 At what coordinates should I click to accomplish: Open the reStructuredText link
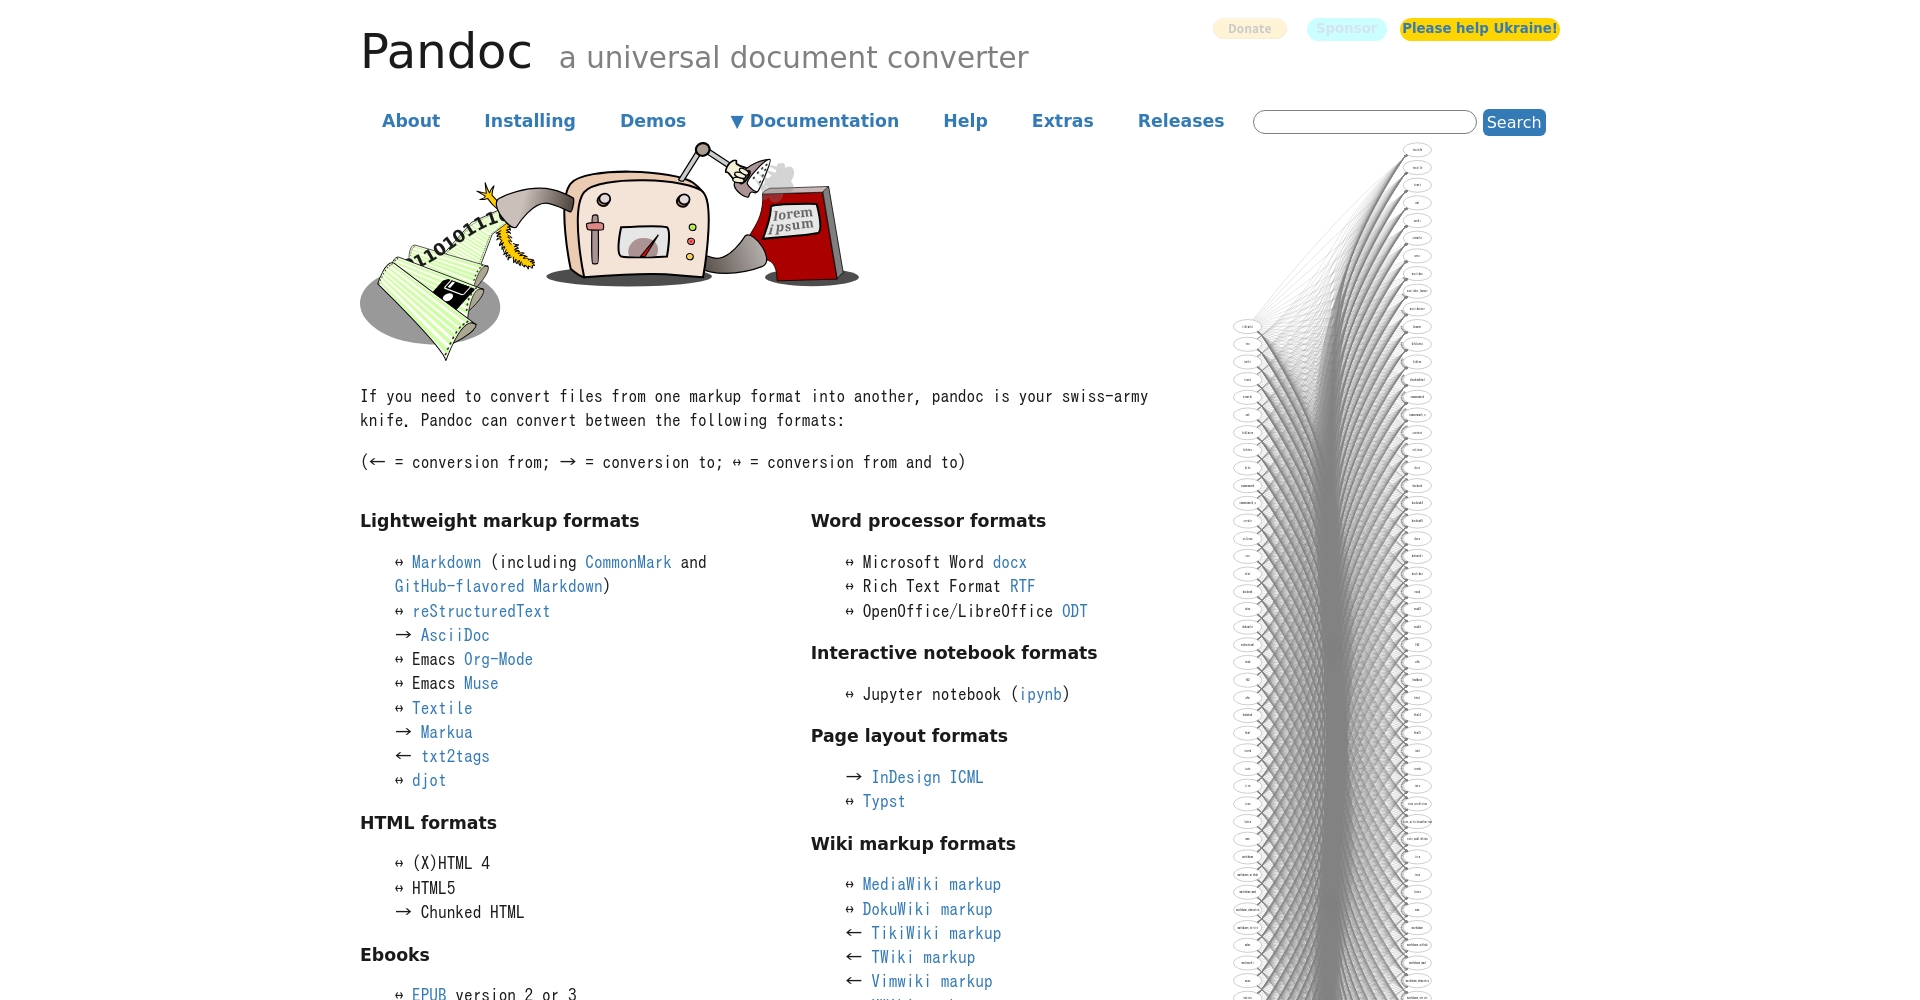(x=481, y=611)
